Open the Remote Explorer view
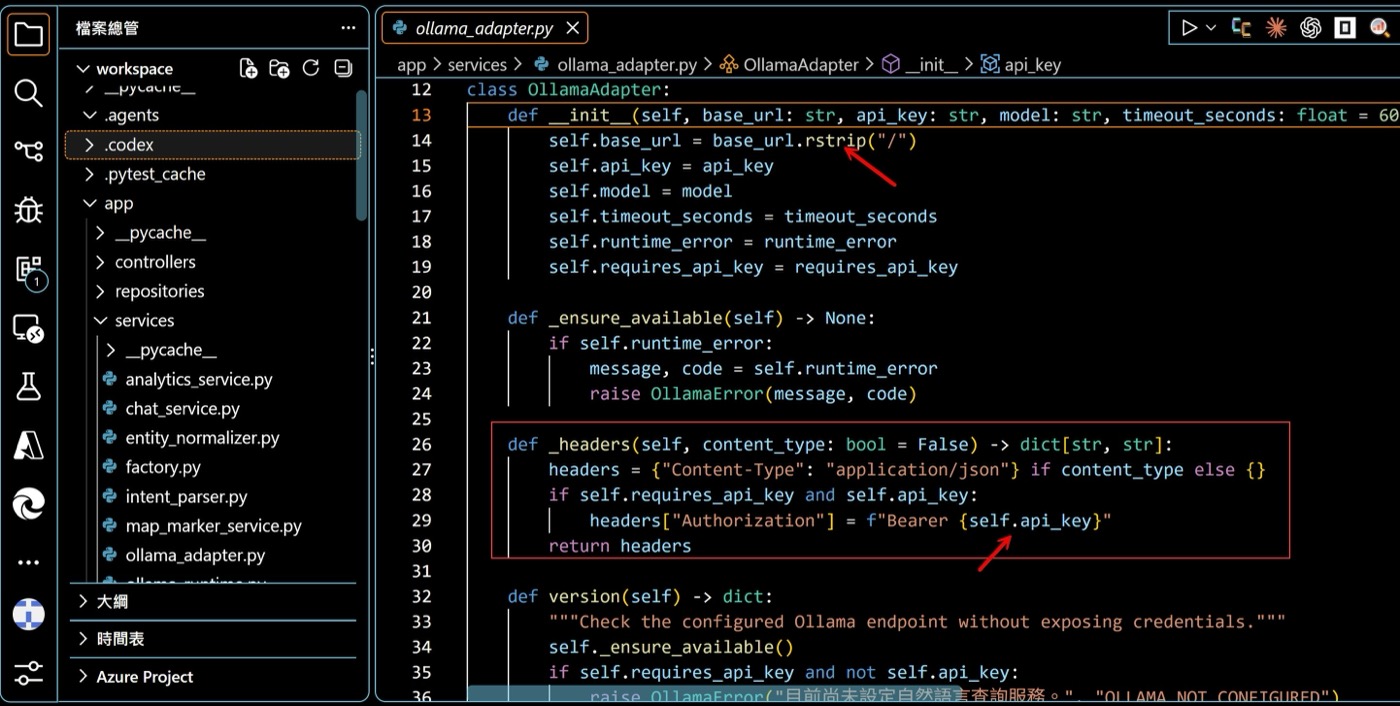1400x706 pixels. point(28,328)
